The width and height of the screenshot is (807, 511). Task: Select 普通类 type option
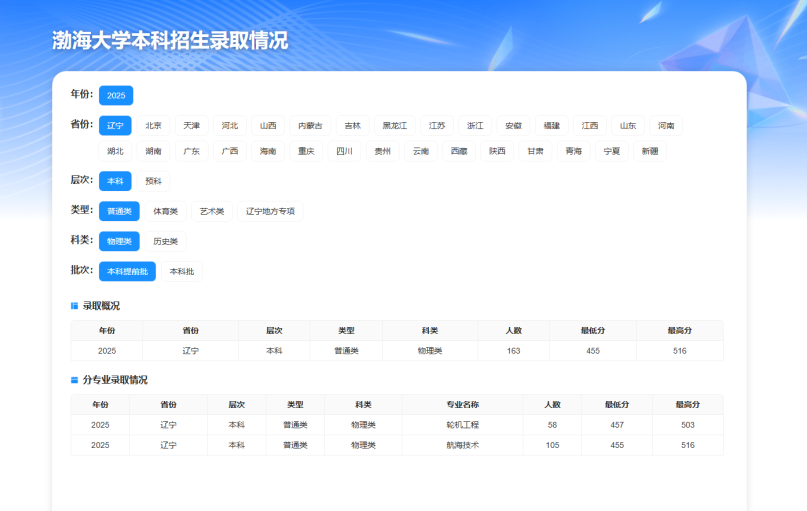tap(119, 211)
